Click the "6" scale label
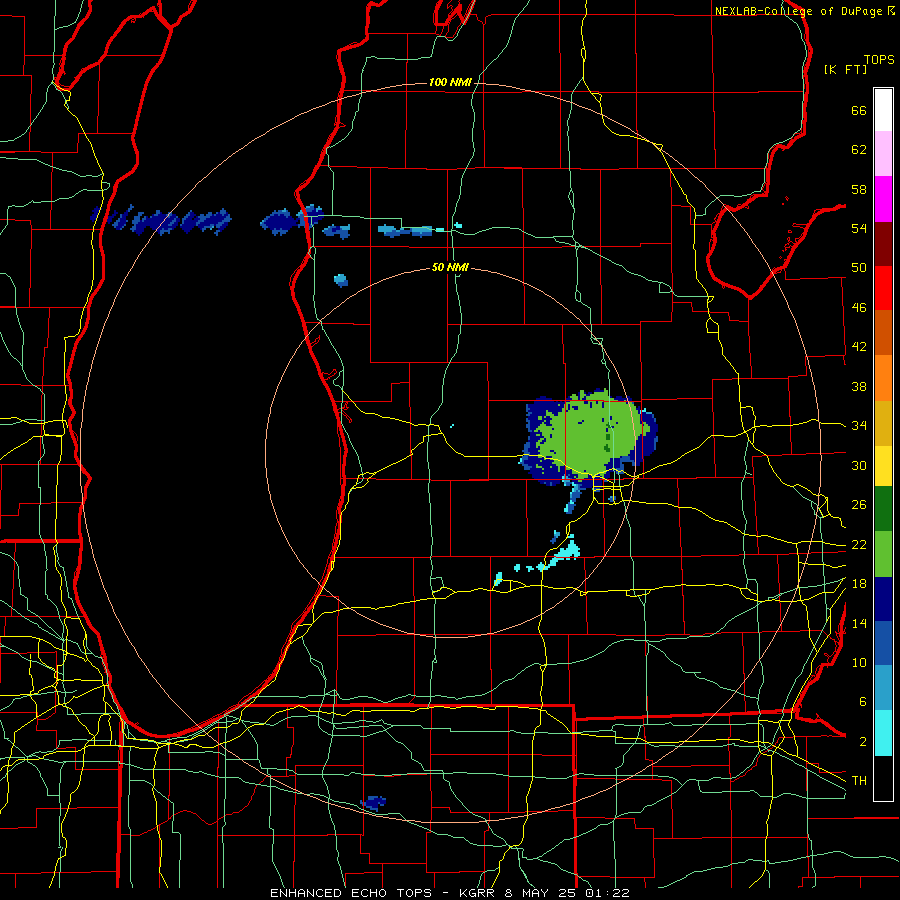The width and height of the screenshot is (900, 900). click(862, 702)
